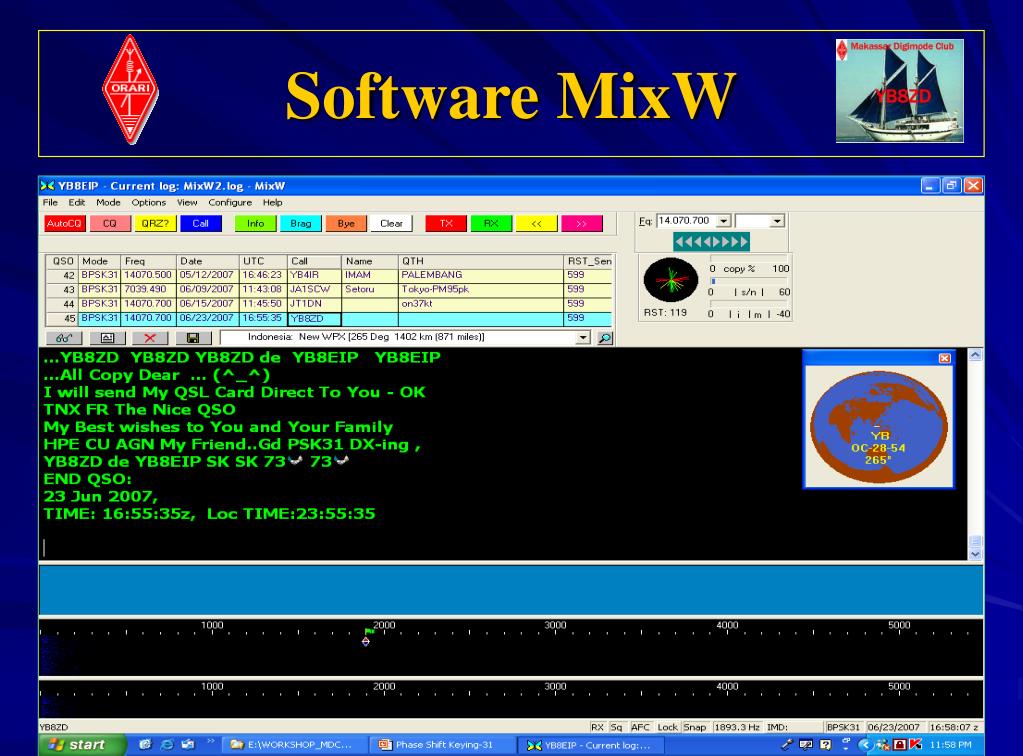Open the Mode menu
The height and width of the screenshot is (756, 1023).
(108, 203)
